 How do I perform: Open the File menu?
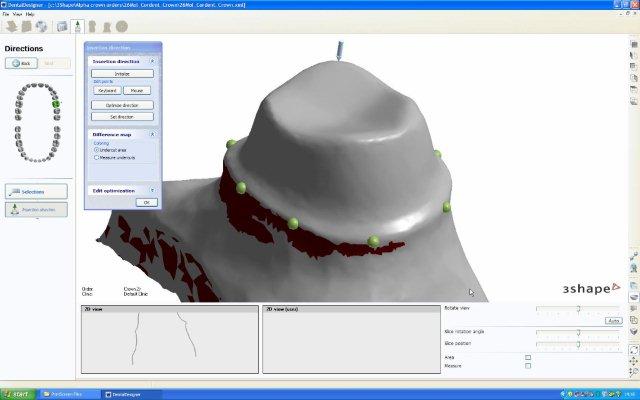pyautogui.click(x=6, y=15)
